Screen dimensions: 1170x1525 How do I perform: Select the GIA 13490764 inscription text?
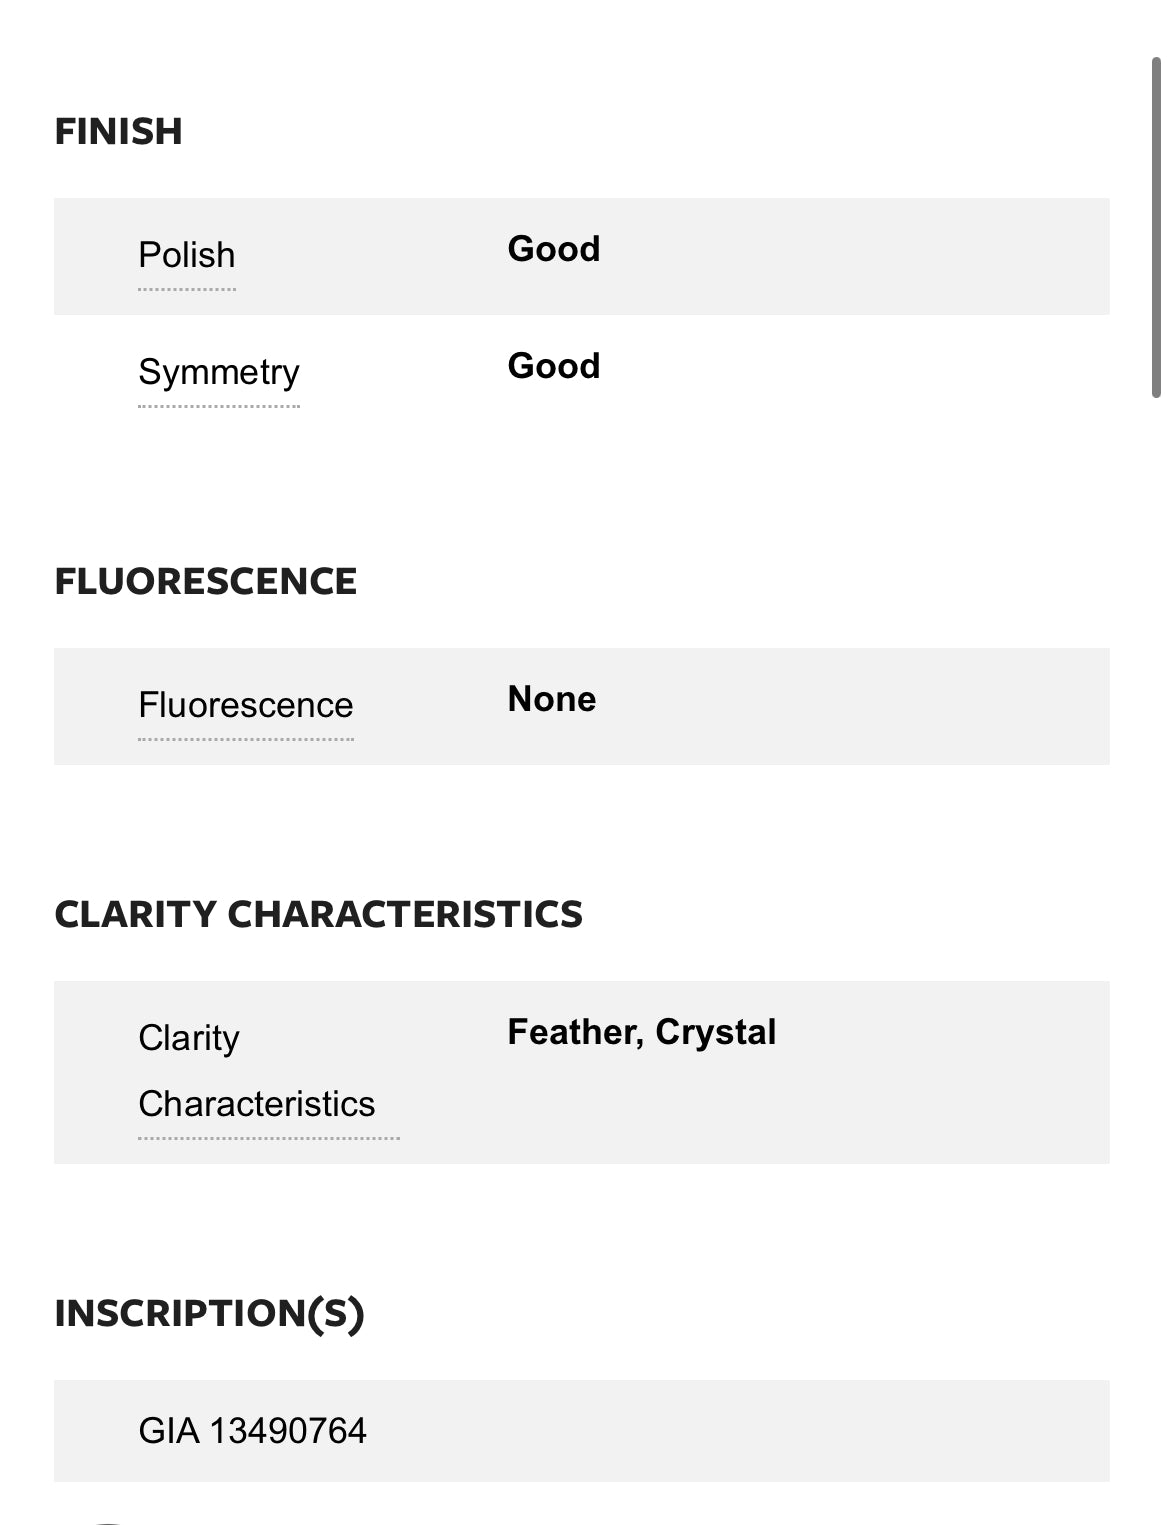[x=253, y=1431]
